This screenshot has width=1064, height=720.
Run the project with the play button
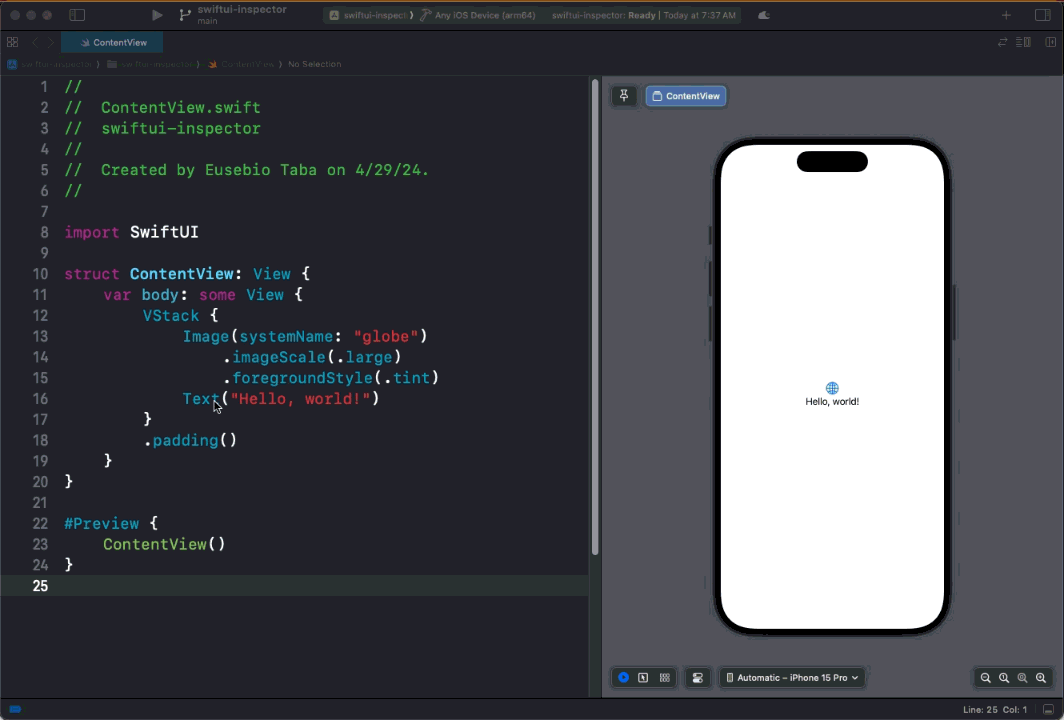tap(157, 15)
